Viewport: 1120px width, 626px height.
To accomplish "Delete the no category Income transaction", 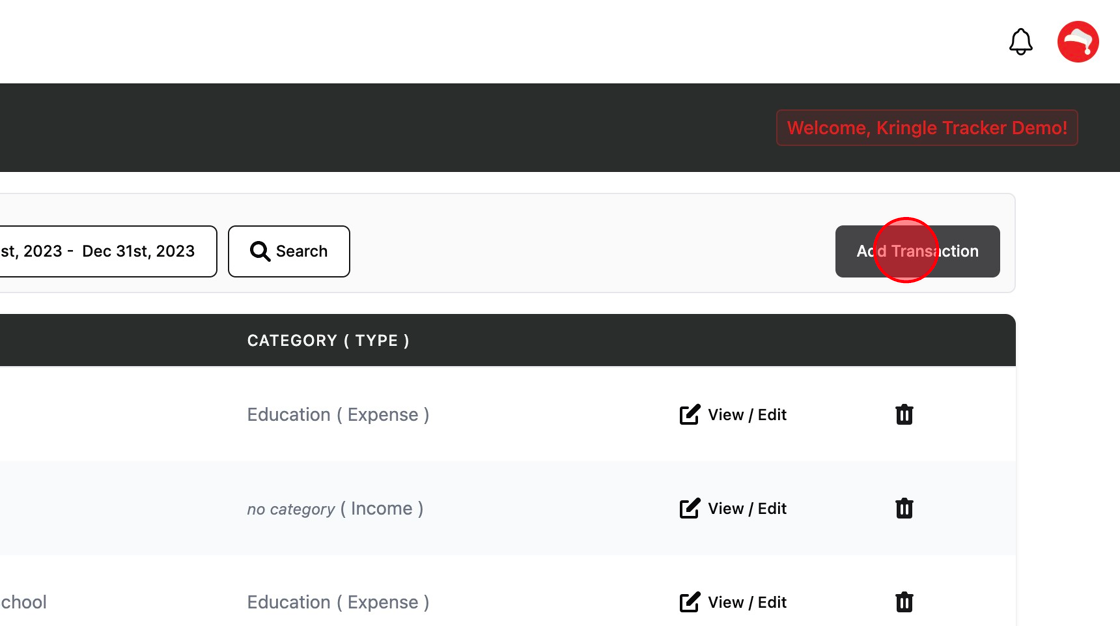I will coord(904,508).
